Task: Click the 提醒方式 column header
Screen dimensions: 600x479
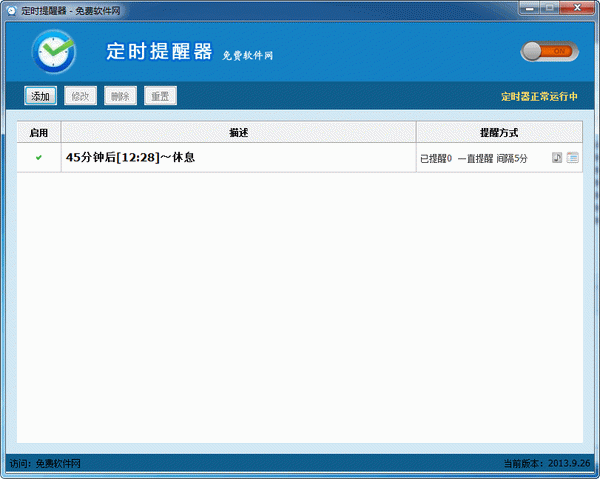Action: click(499, 132)
